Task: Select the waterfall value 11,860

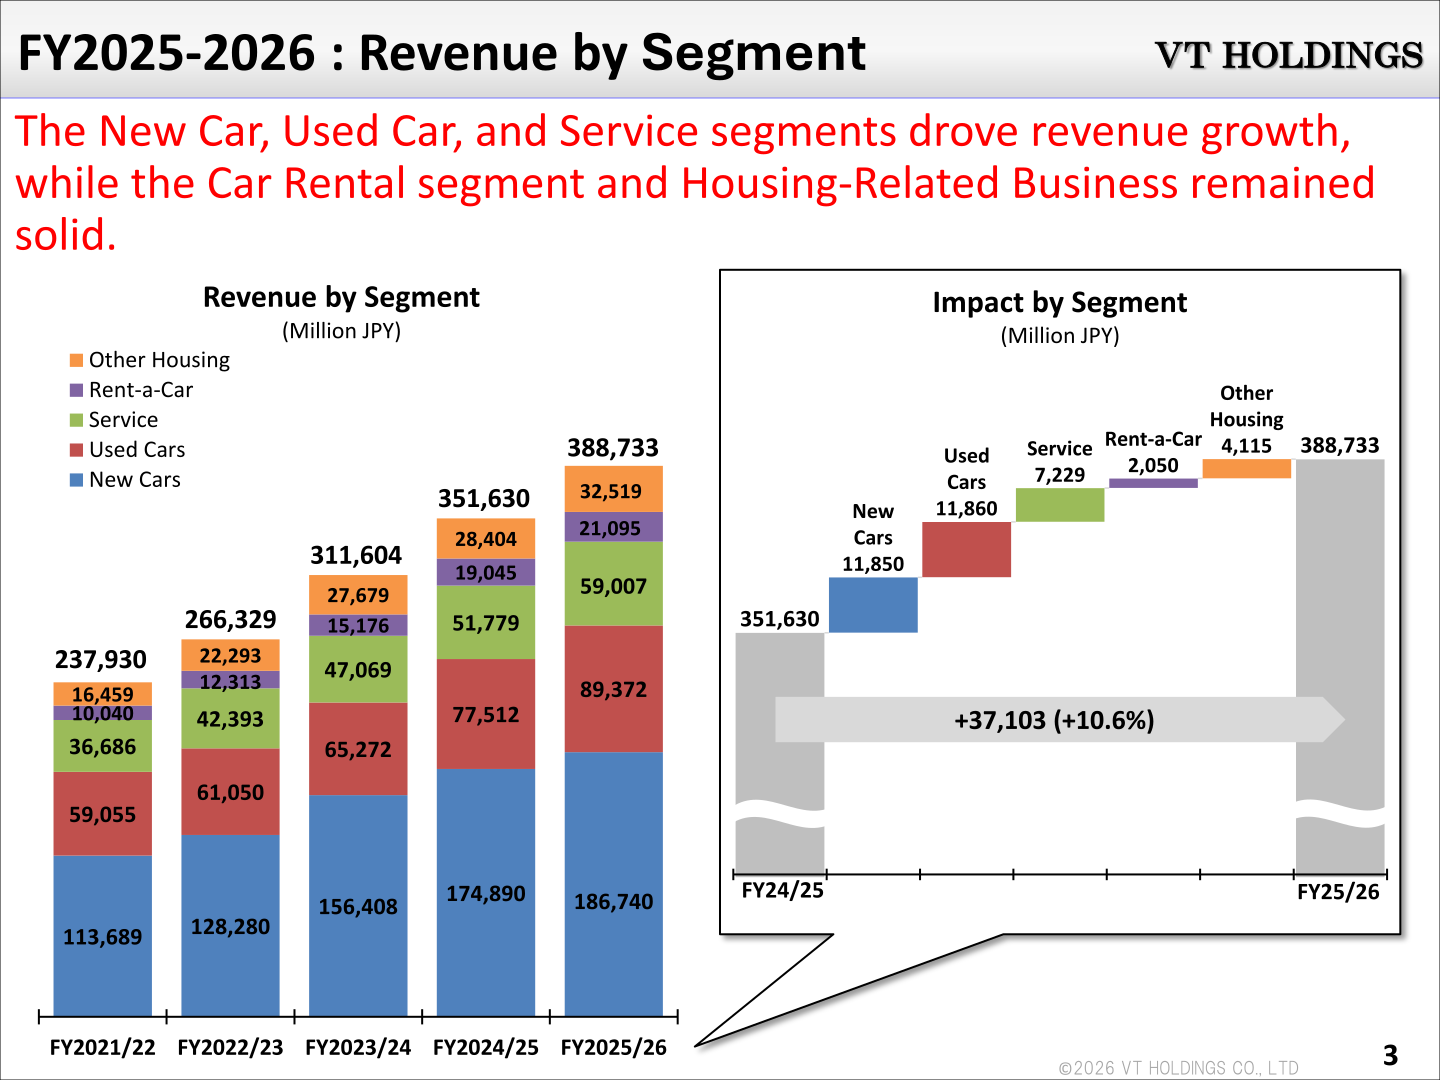Action: [x=966, y=509]
